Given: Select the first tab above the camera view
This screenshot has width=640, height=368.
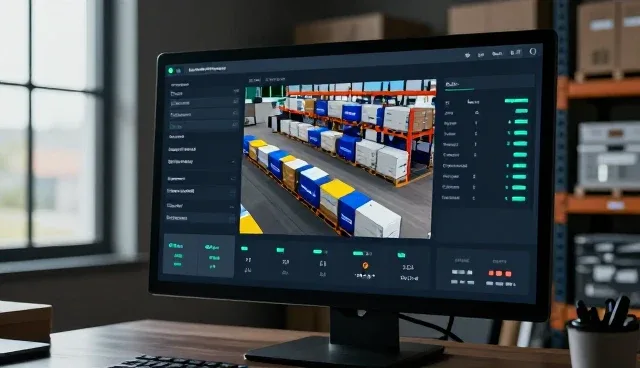Looking at the screenshot, I should pos(254,80).
